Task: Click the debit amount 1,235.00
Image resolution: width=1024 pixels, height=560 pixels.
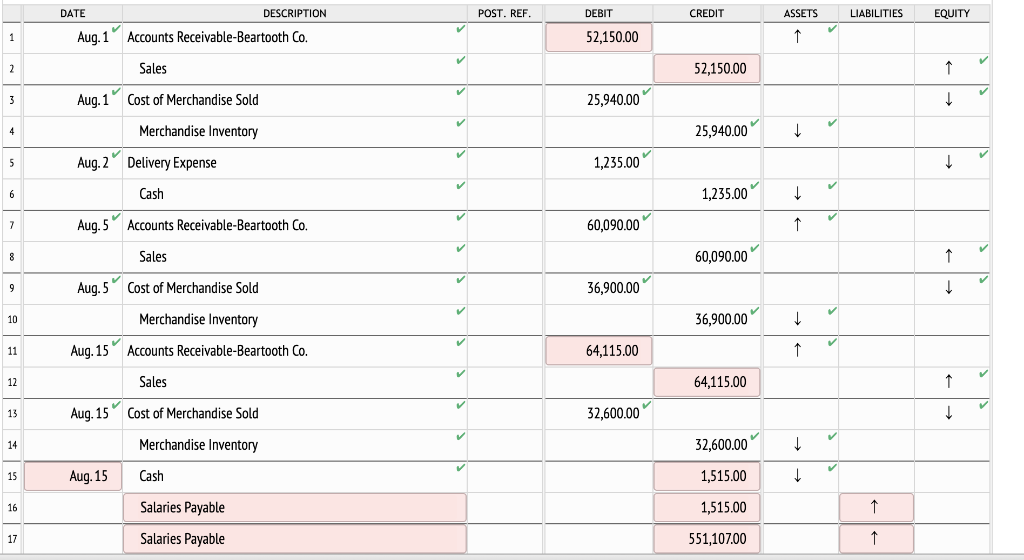Action: pos(616,163)
